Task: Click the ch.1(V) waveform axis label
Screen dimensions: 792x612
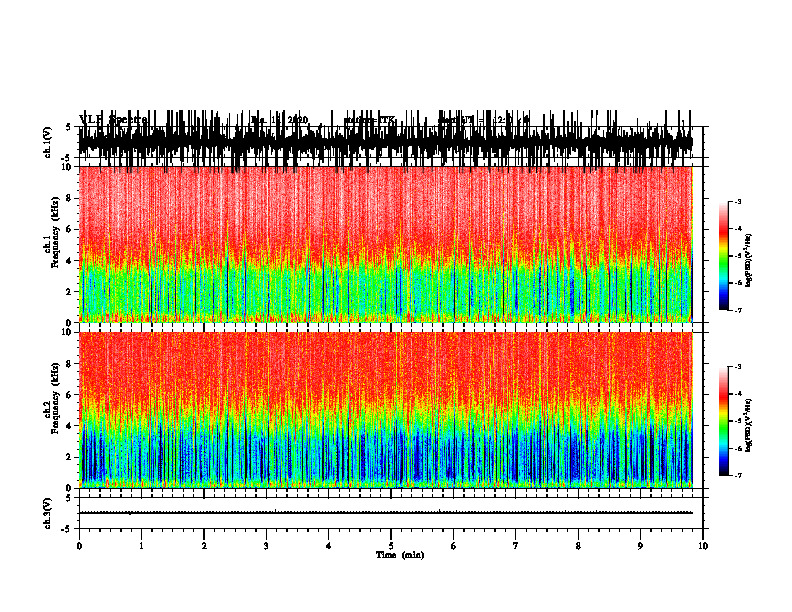Action: pos(48,144)
